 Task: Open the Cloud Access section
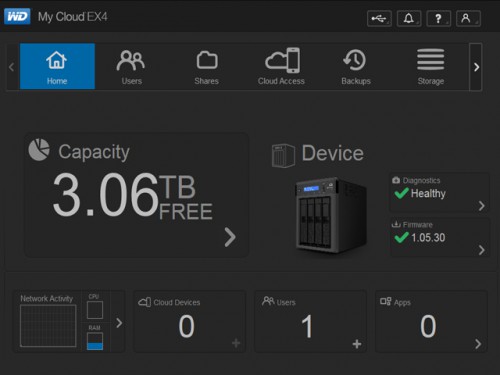(x=281, y=66)
